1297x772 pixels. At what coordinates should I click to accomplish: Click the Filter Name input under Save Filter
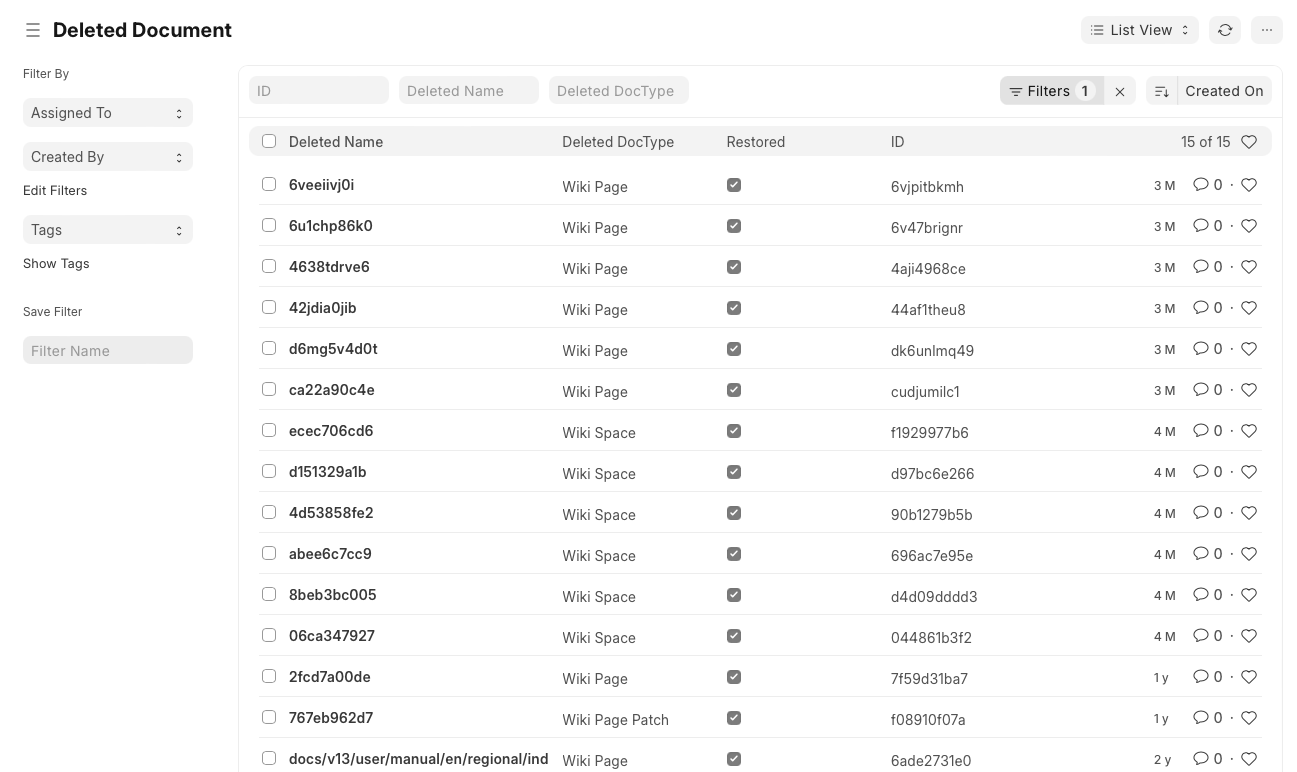(107, 350)
